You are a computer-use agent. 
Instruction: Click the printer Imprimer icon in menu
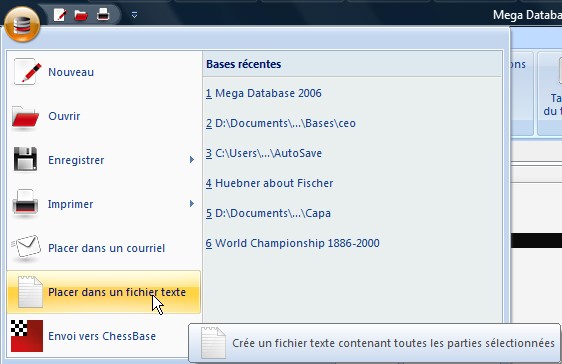(x=25, y=203)
